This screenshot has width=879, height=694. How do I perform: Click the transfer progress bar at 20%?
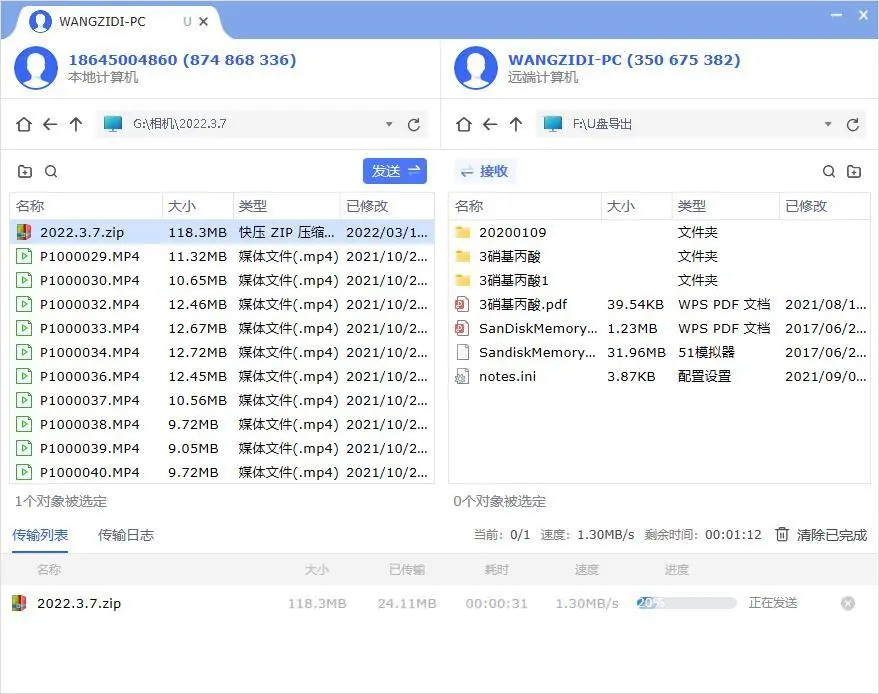coord(685,602)
